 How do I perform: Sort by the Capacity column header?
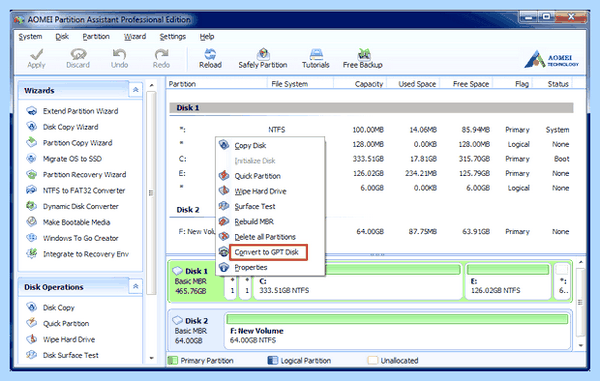tap(360, 84)
